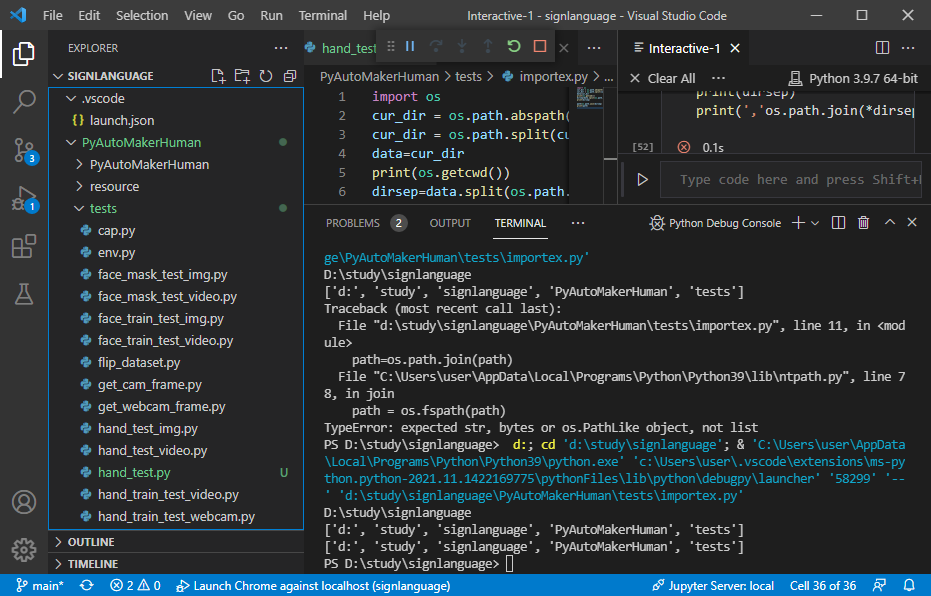Close the terminal panel
This screenshot has width=931, height=596.
tap(912, 223)
